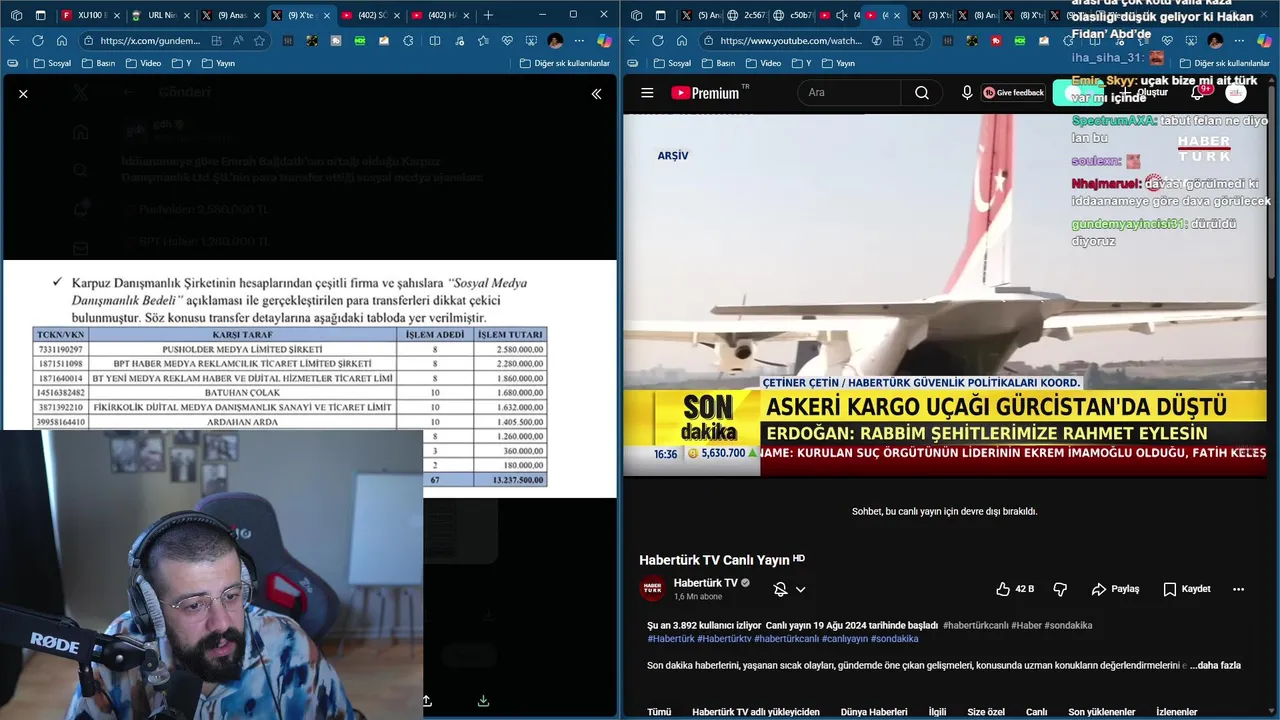This screenshot has width=1280, height=720.
Task: Go to YouTube Premium home logo
Action: tap(705, 93)
